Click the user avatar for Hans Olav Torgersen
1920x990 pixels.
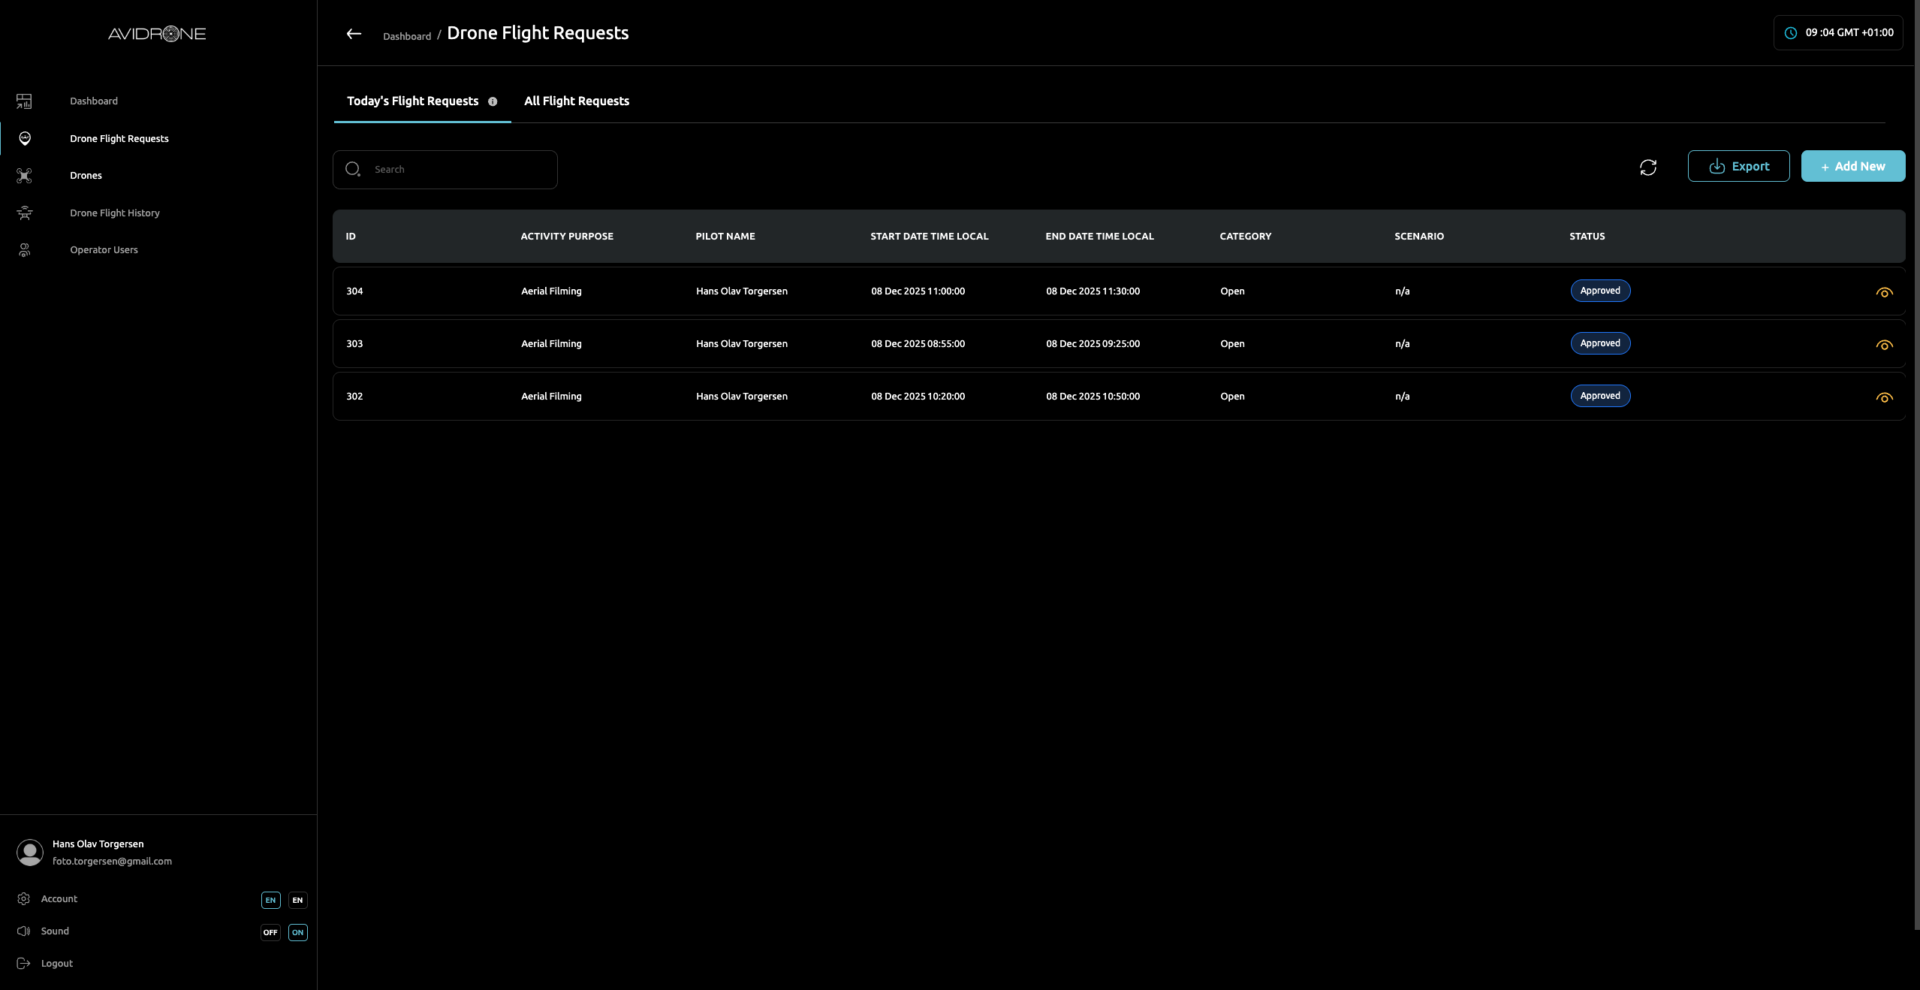tap(30, 852)
